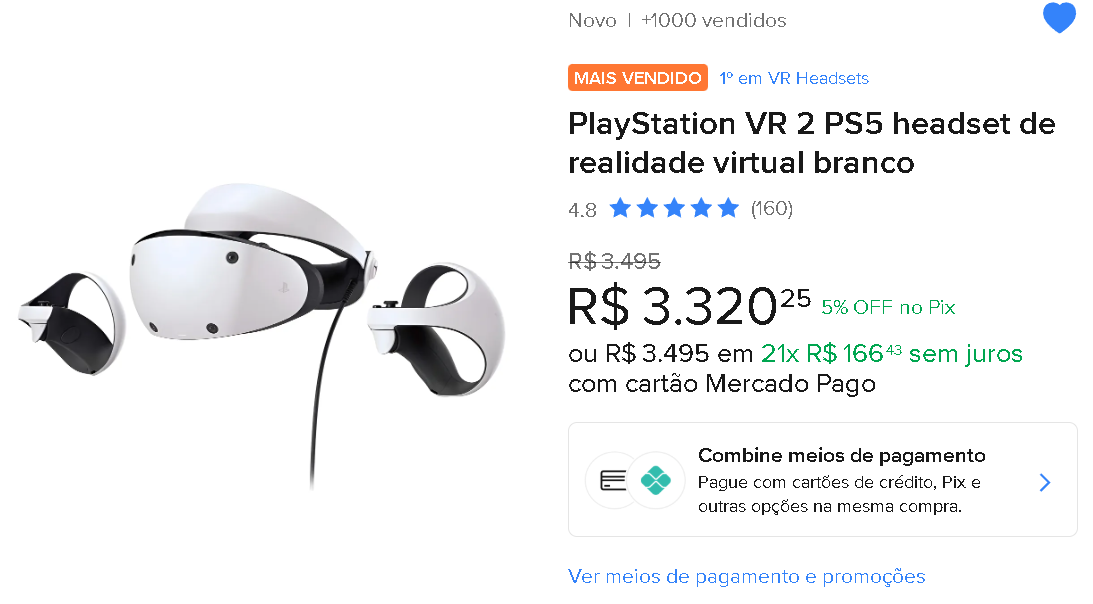The image size is (1093, 604).
Task: Click the green Pix icon
Action: (x=655, y=480)
